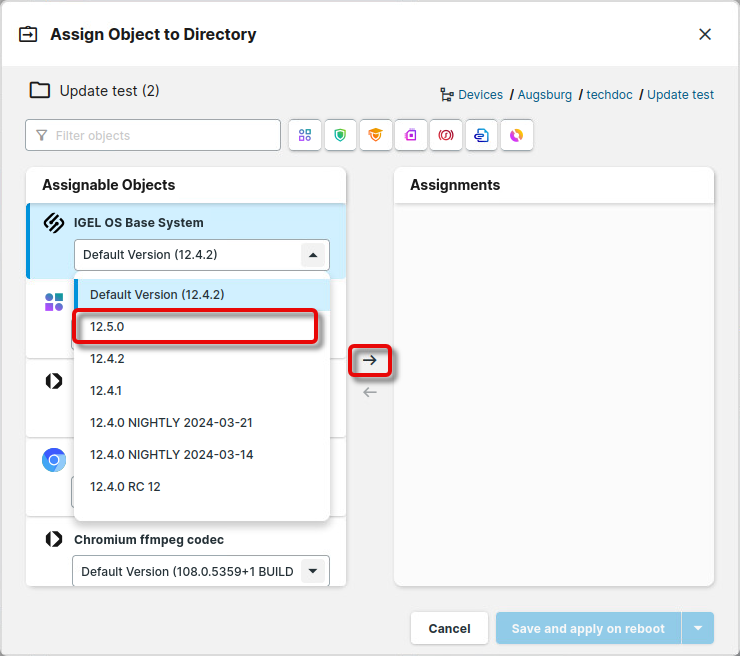Click the IGEL OS Base System logo
Screen dimensions: 740x656
point(54,223)
